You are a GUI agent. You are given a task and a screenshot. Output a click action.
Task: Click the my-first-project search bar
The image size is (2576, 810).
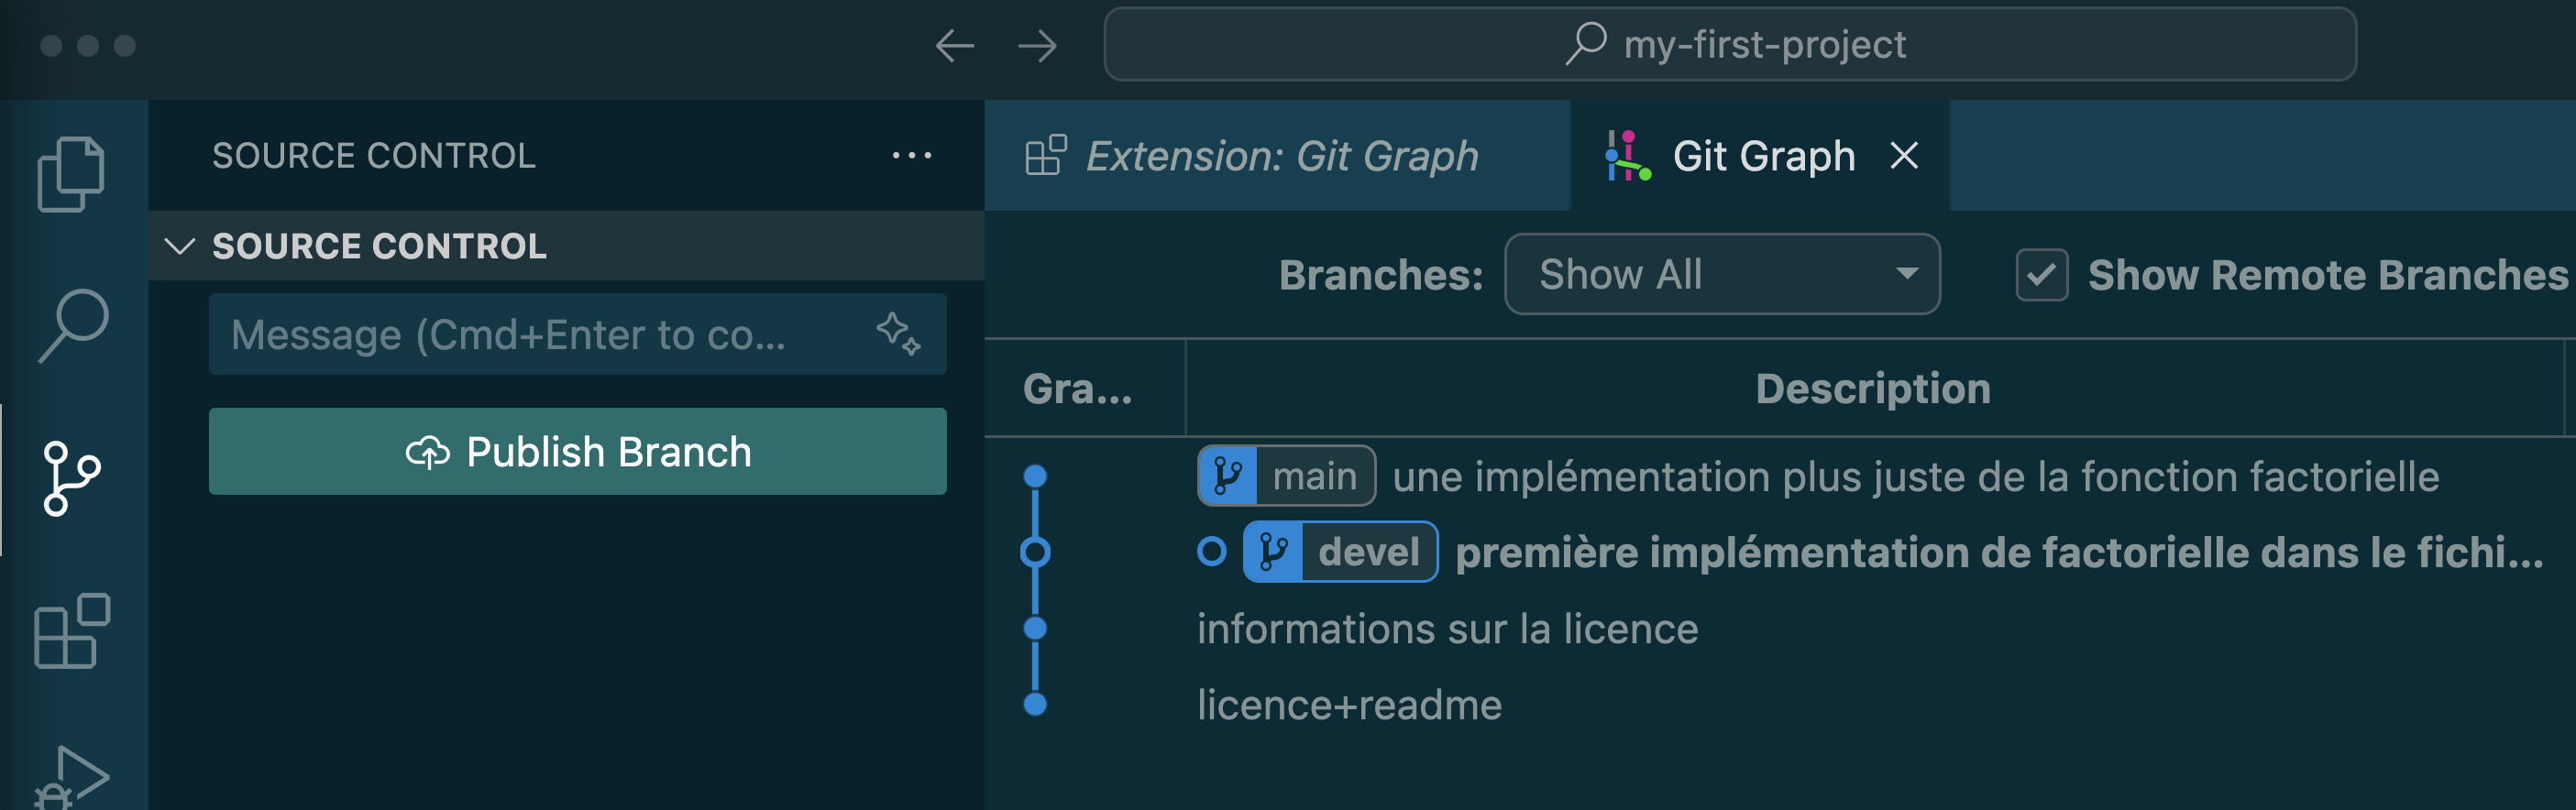(x=1729, y=45)
